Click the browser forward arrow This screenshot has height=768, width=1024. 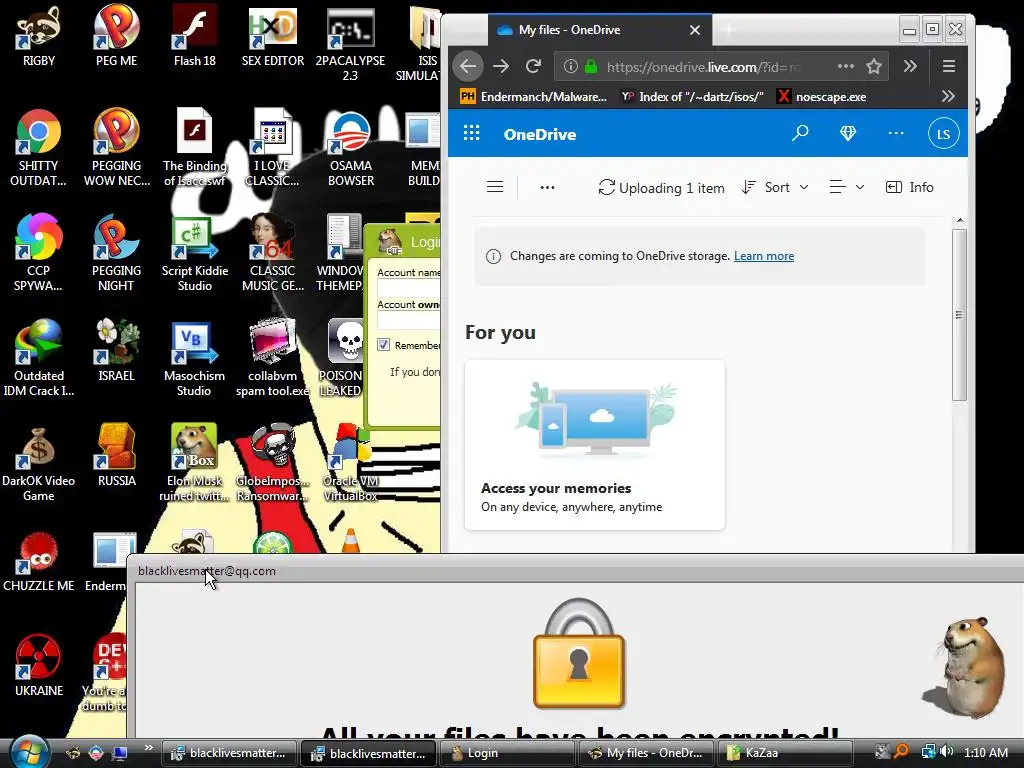coord(501,66)
